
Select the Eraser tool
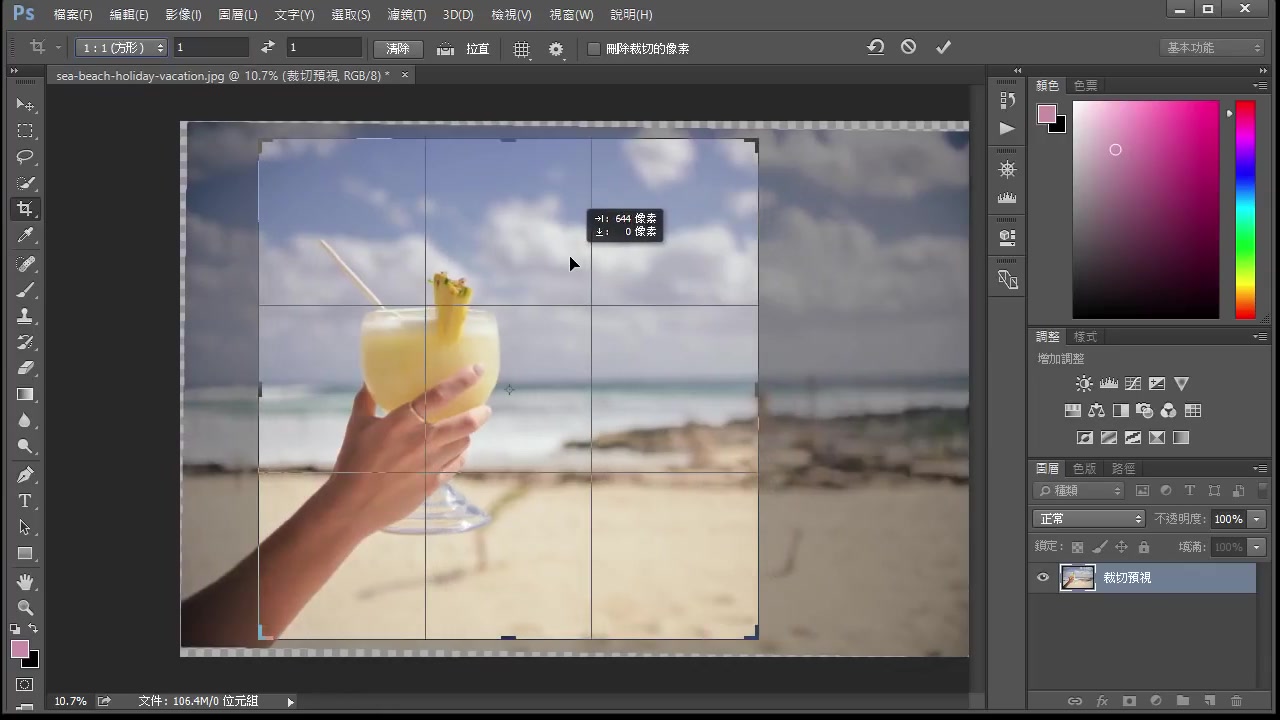[x=26, y=367]
